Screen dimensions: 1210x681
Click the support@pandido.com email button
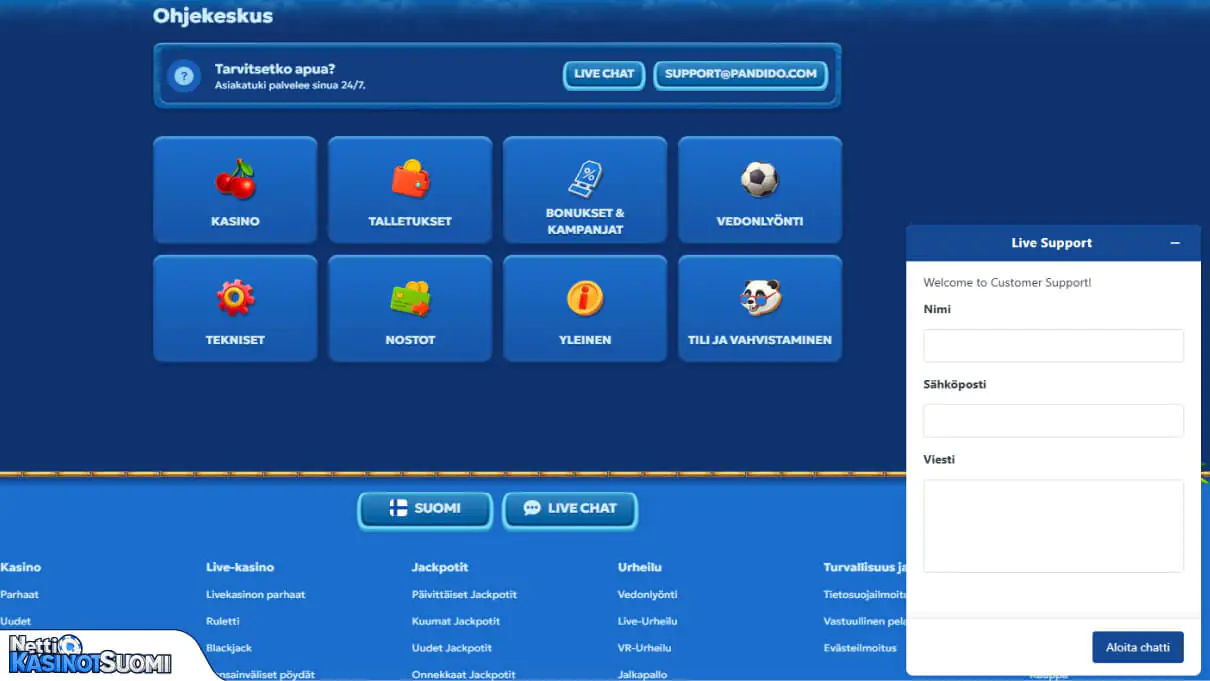point(740,74)
